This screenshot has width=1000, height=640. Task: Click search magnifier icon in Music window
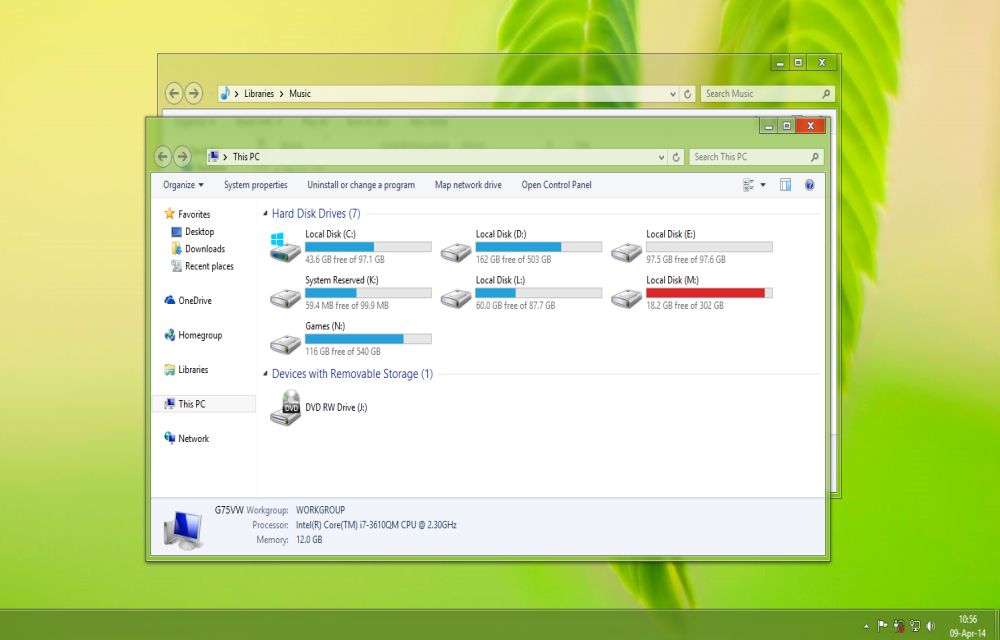(x=826, y=94)
